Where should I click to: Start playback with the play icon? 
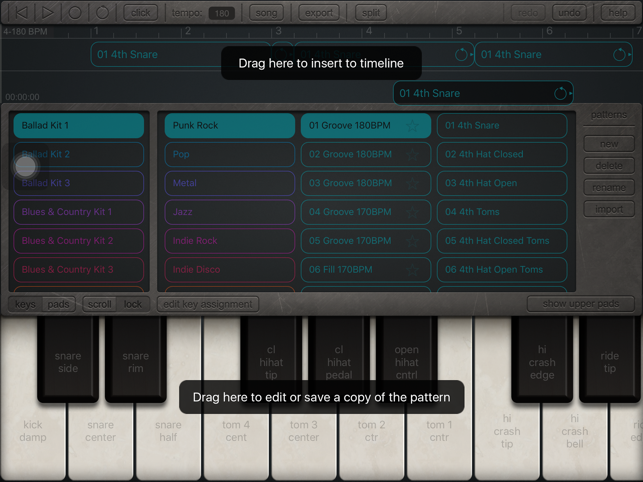point(48,13)
